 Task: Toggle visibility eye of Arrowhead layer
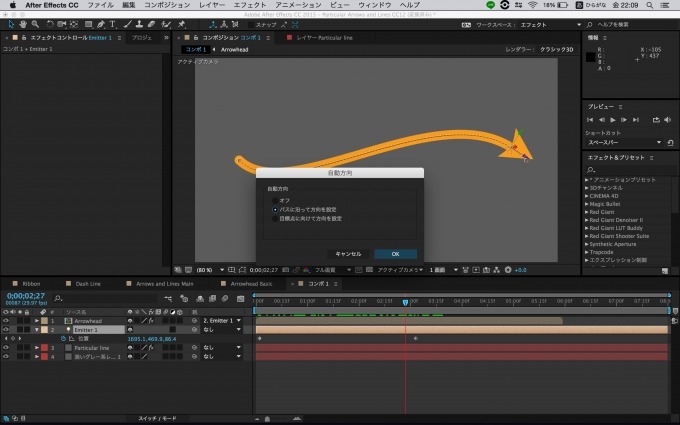click(6, 320)
